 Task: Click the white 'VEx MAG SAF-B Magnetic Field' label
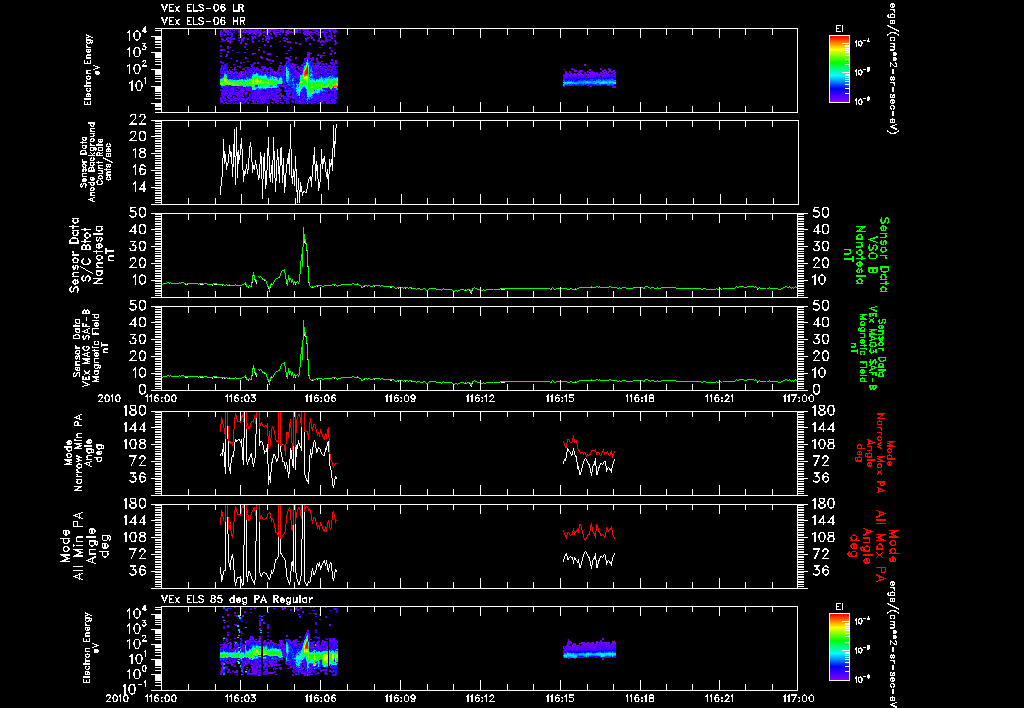[91, 346]
